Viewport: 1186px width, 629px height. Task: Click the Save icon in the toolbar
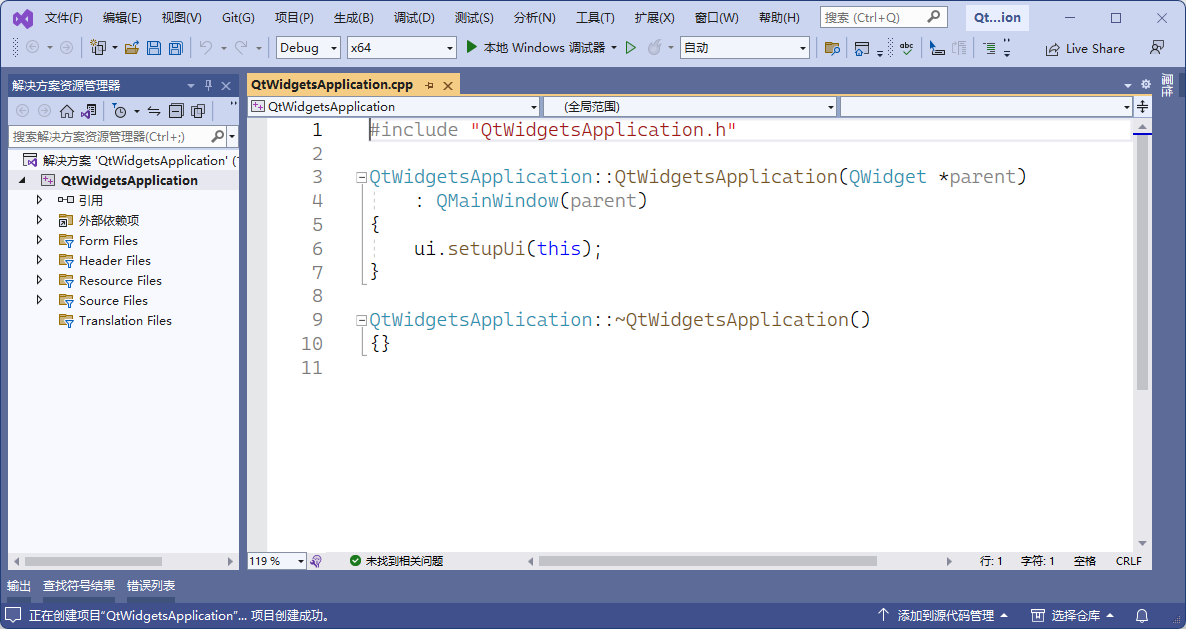coord(154,47)
